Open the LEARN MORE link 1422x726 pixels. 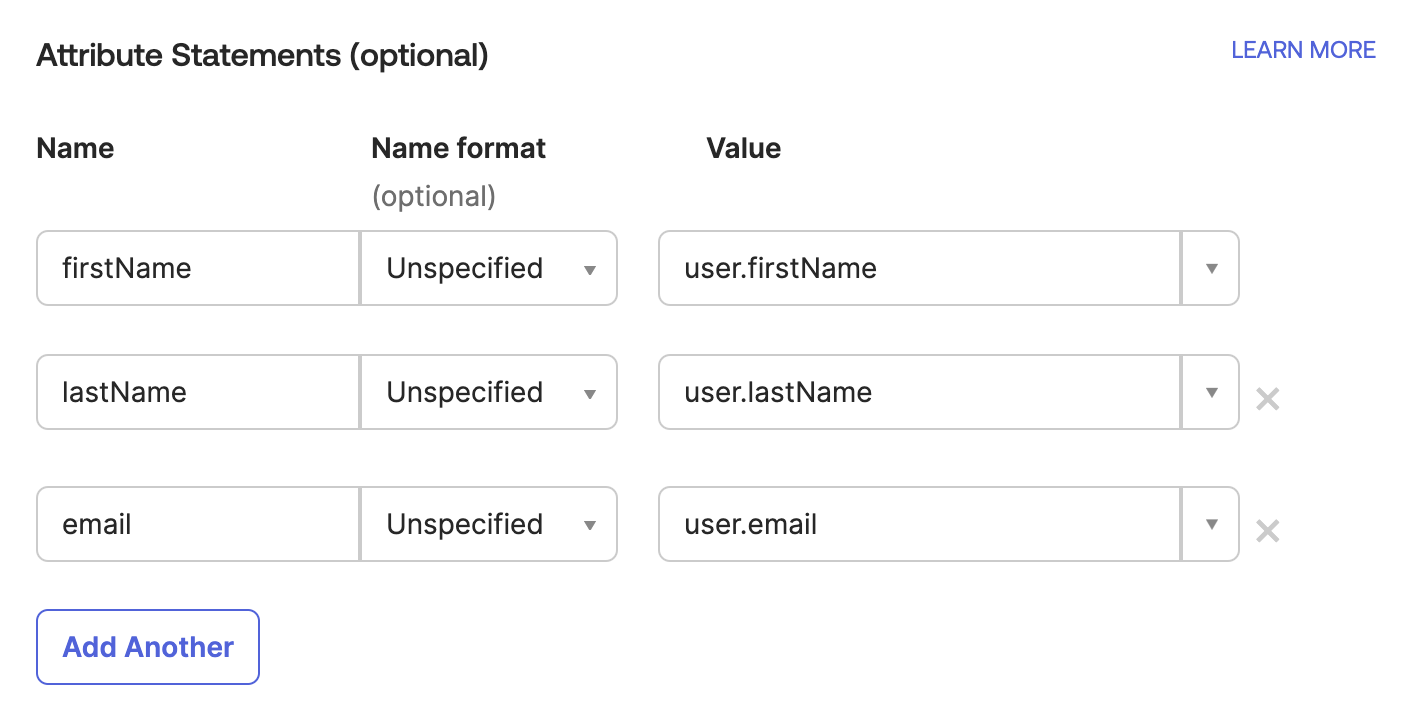coord(1303,50)
